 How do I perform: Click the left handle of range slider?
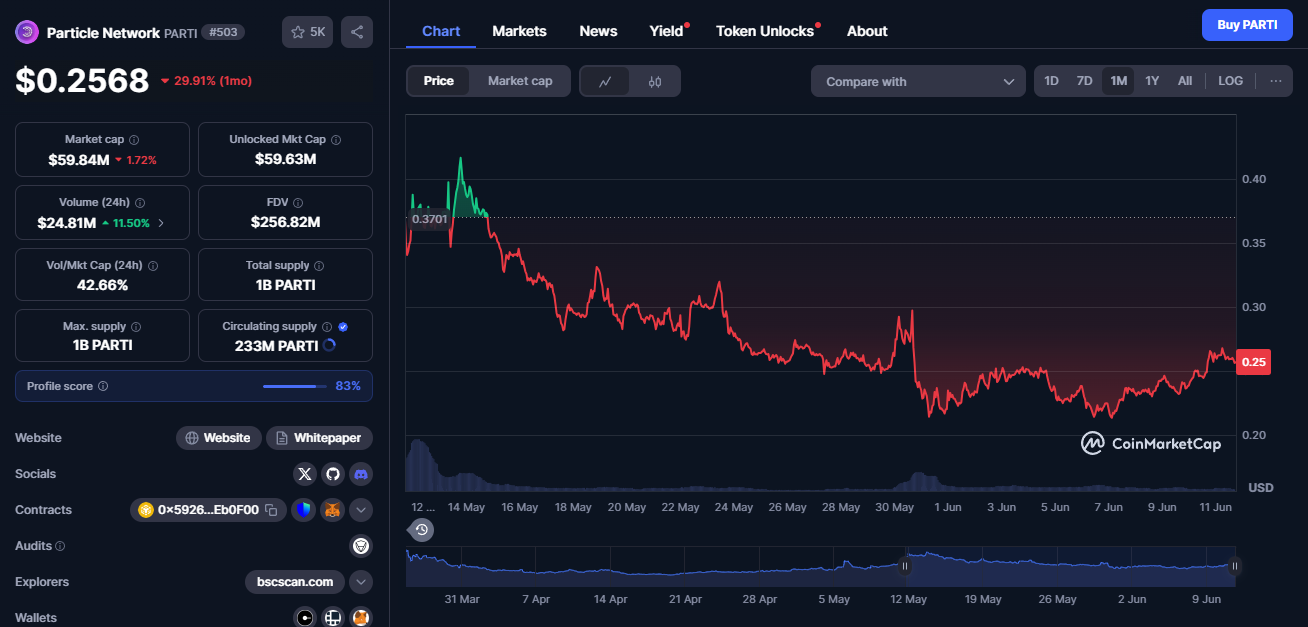905,566
